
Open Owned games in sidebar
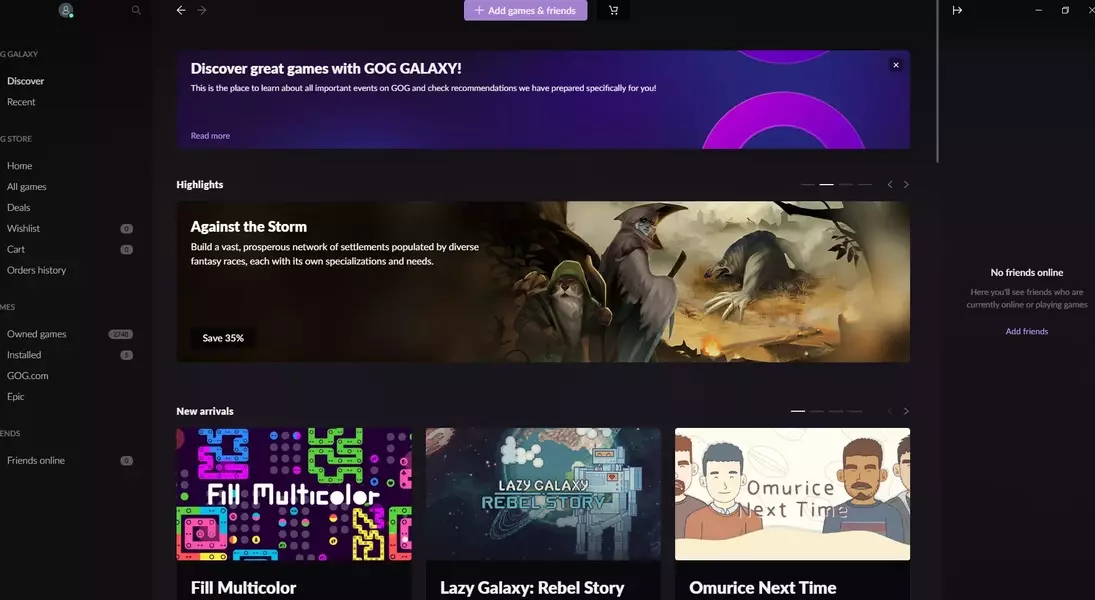pyautogui.click(x=37, y=334)
